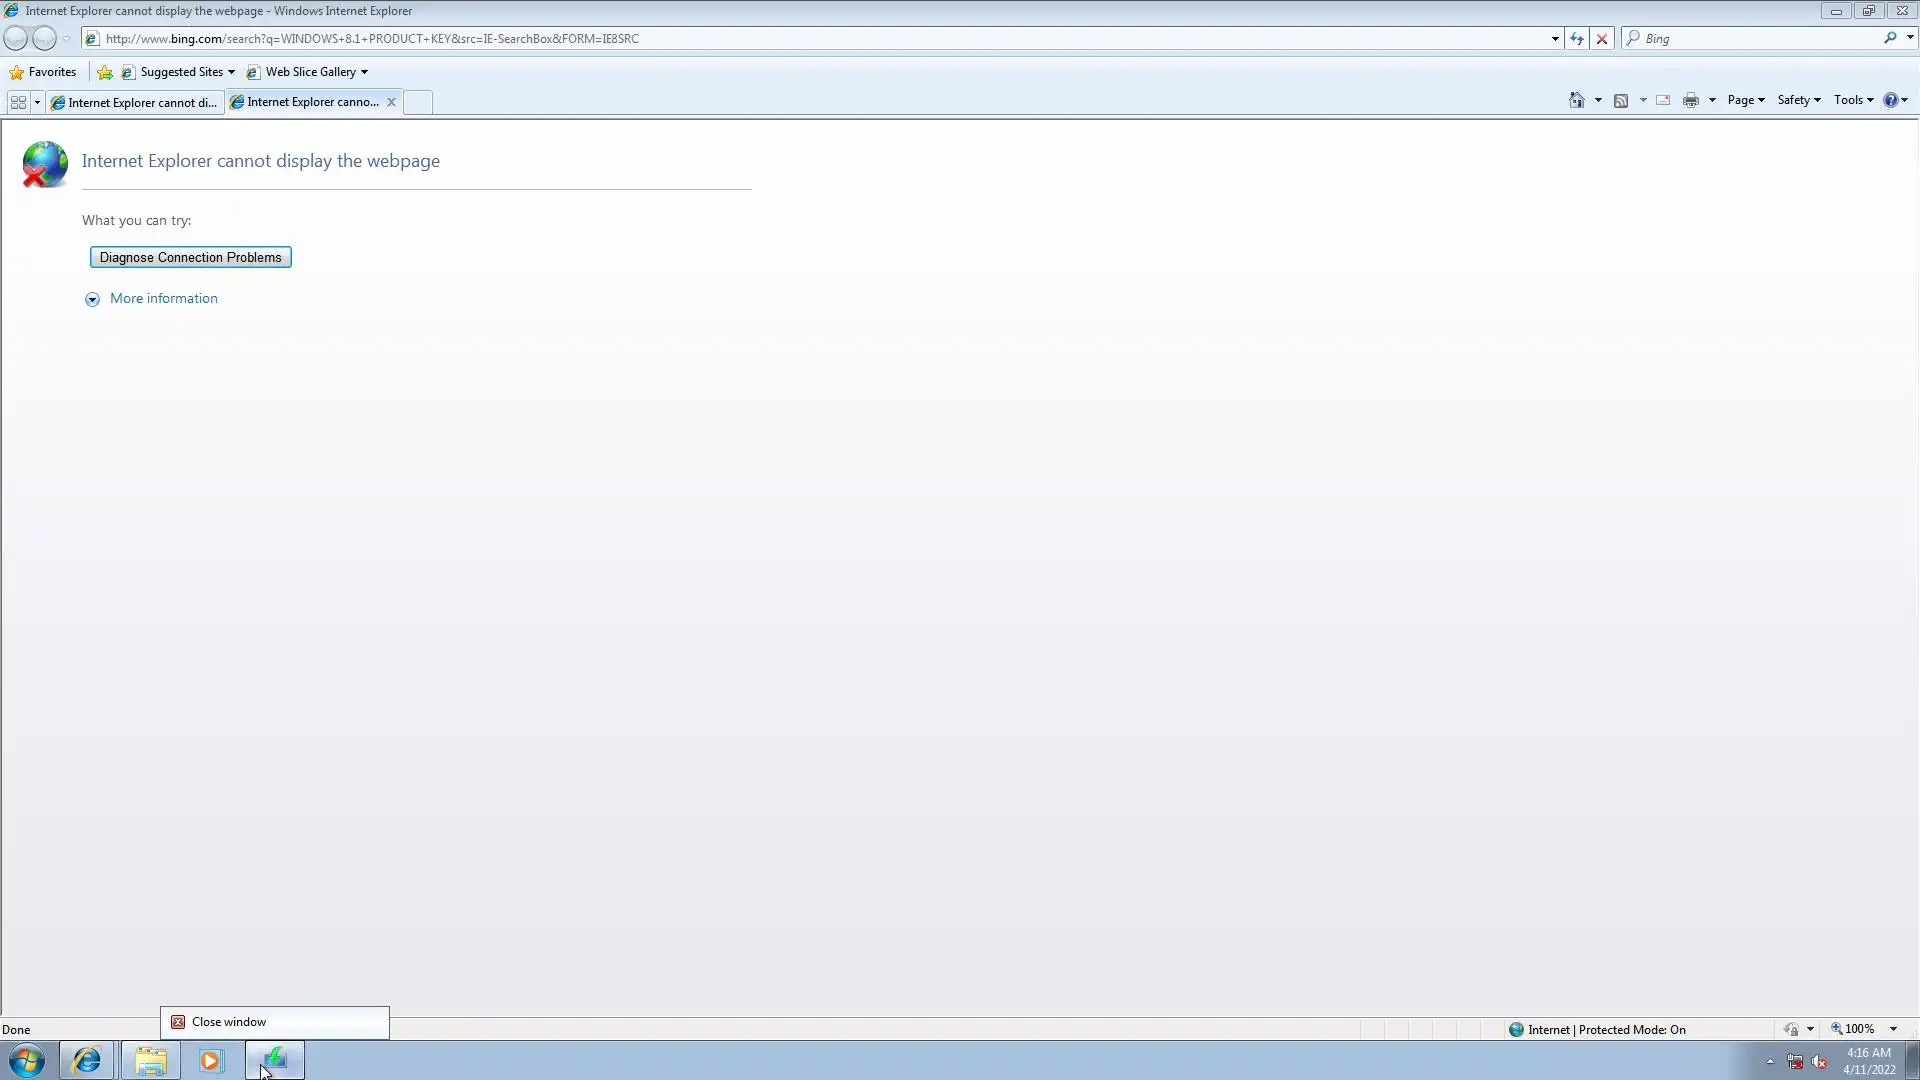1920x1080 pixels.
Task: Switch to first Internet Explorer tab
Action: (x=135, y=102)
